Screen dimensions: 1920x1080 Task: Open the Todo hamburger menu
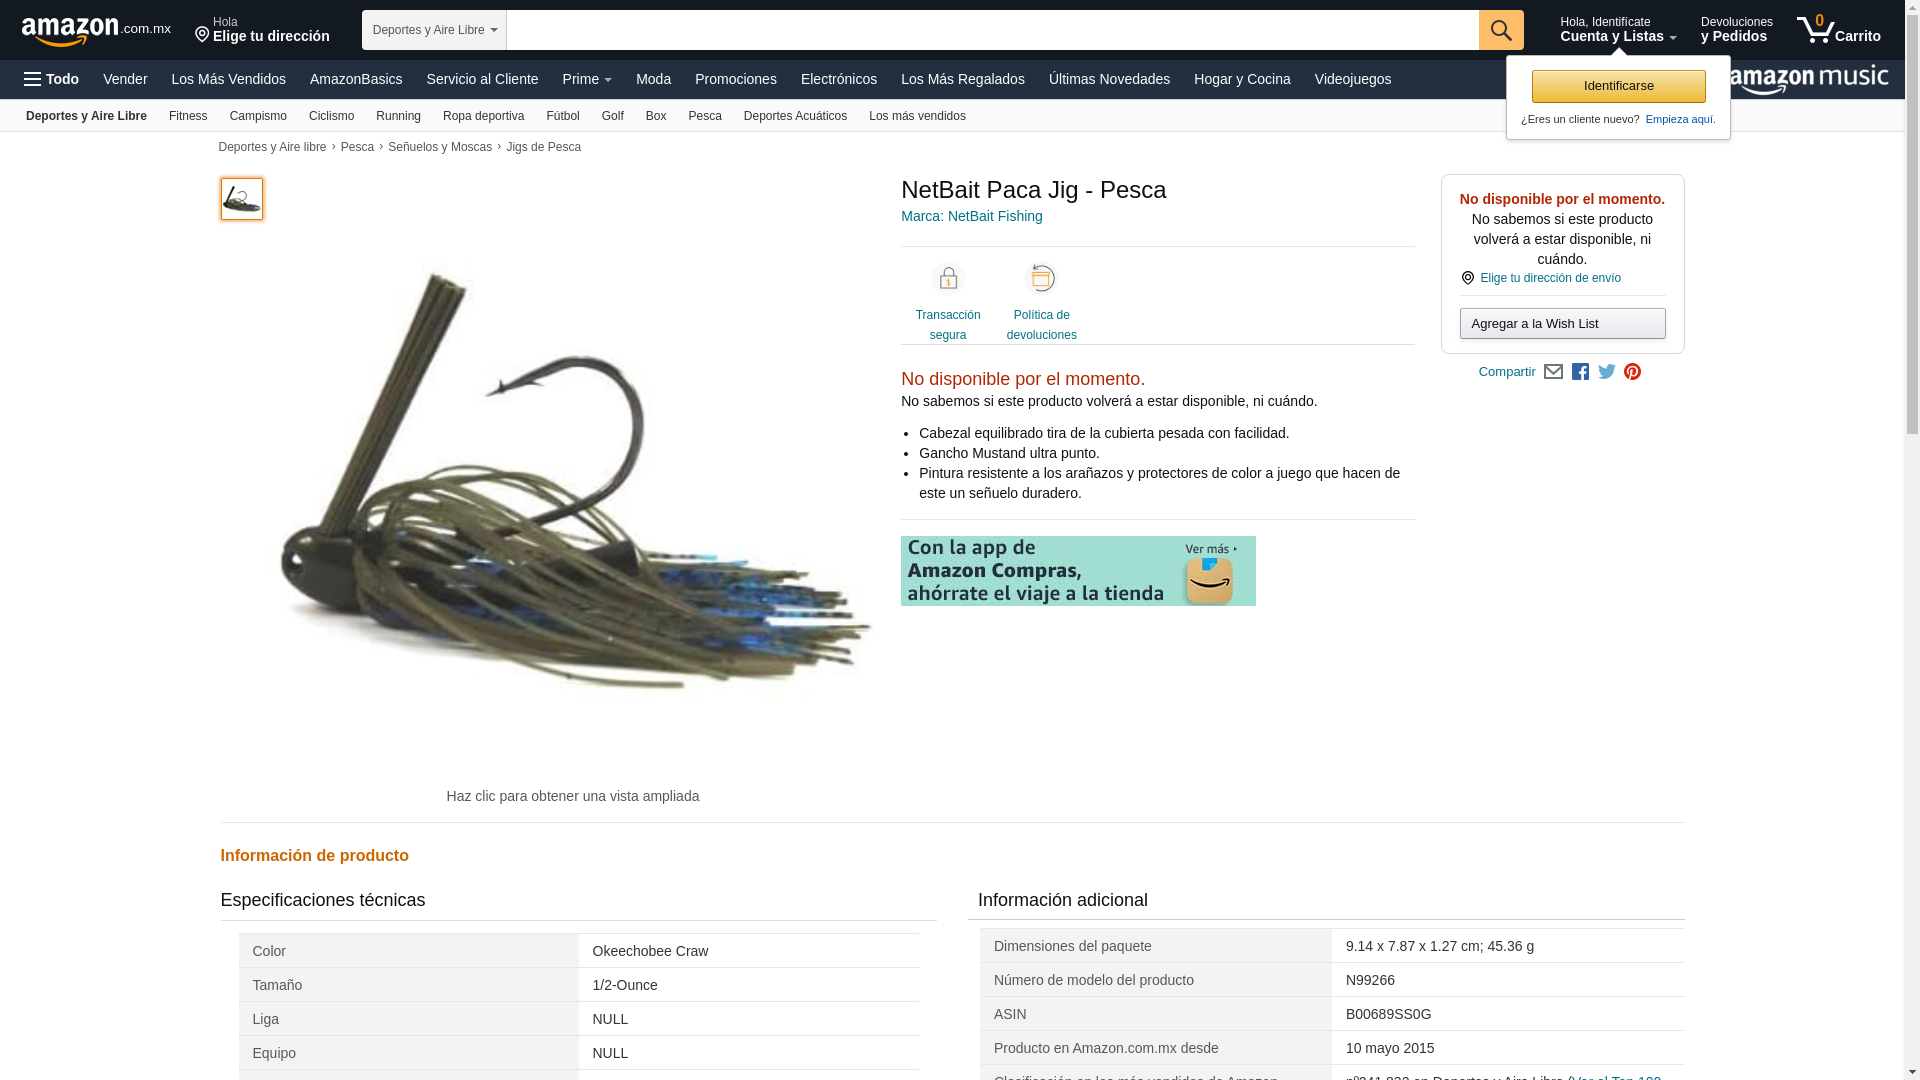coord(51,79)
